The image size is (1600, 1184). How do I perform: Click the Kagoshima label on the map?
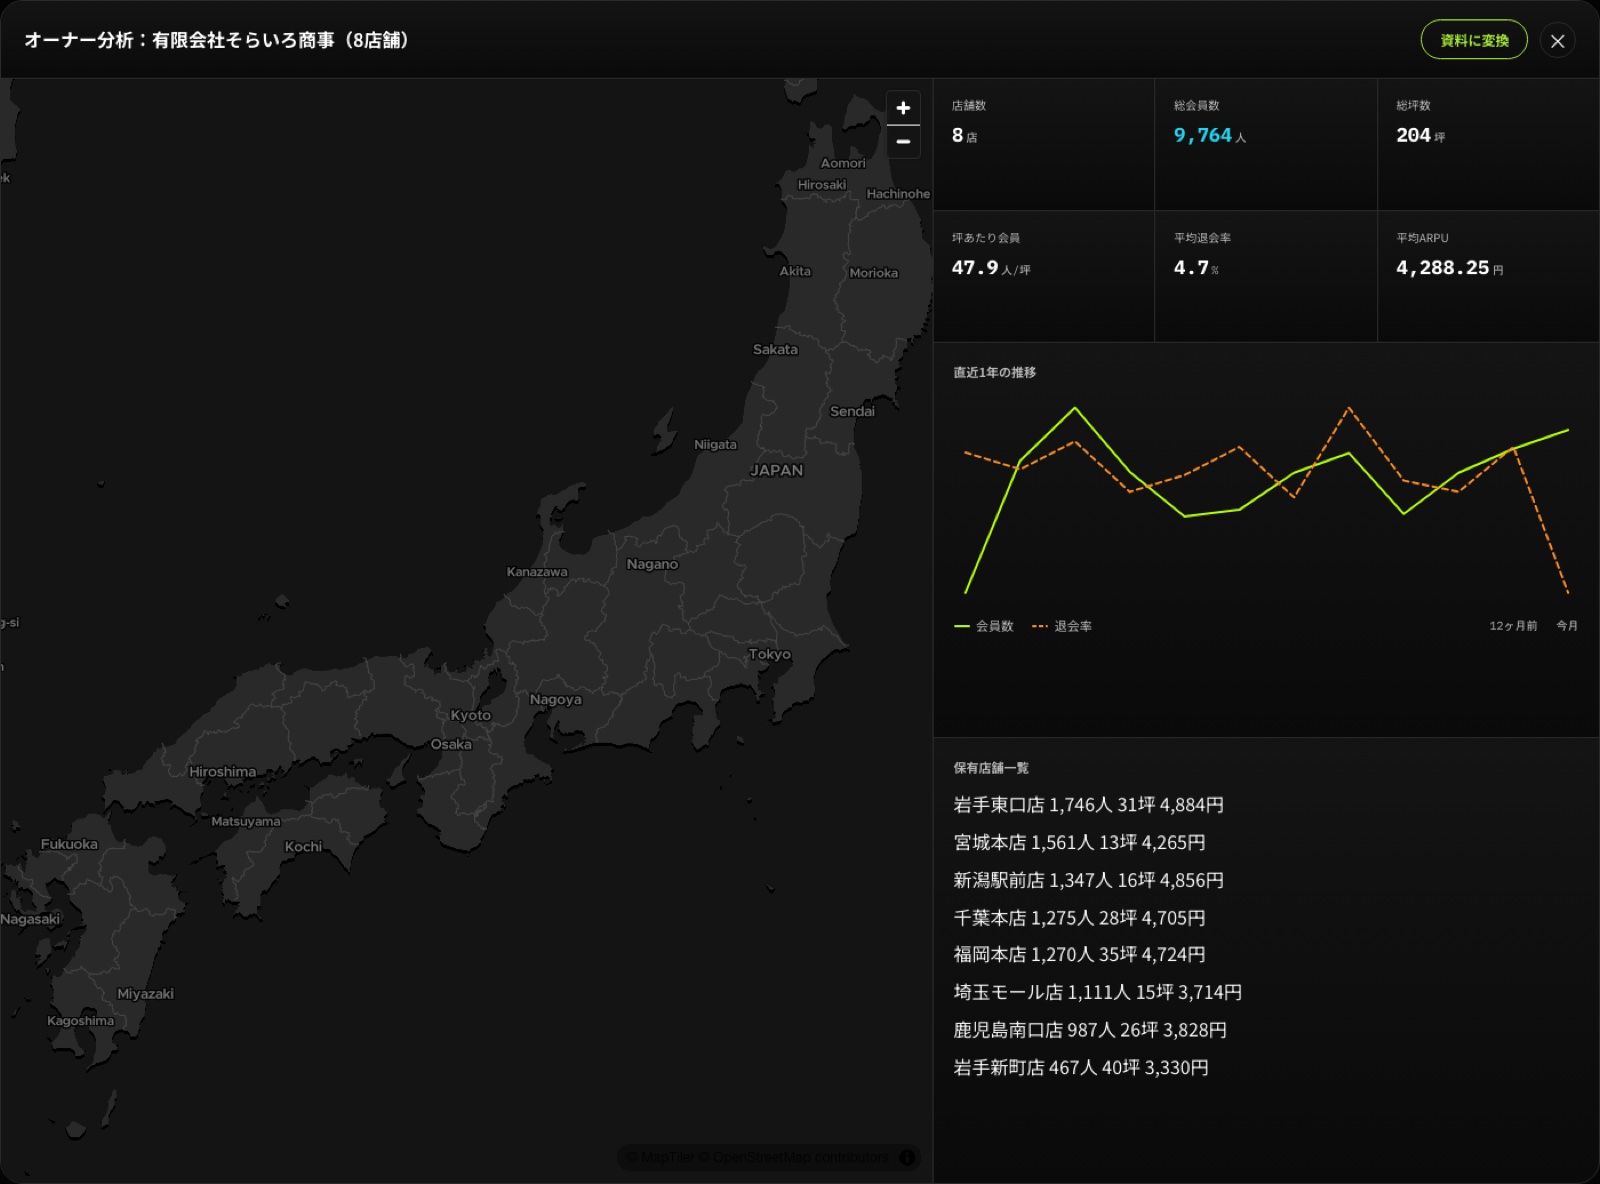coord(80,1021)
